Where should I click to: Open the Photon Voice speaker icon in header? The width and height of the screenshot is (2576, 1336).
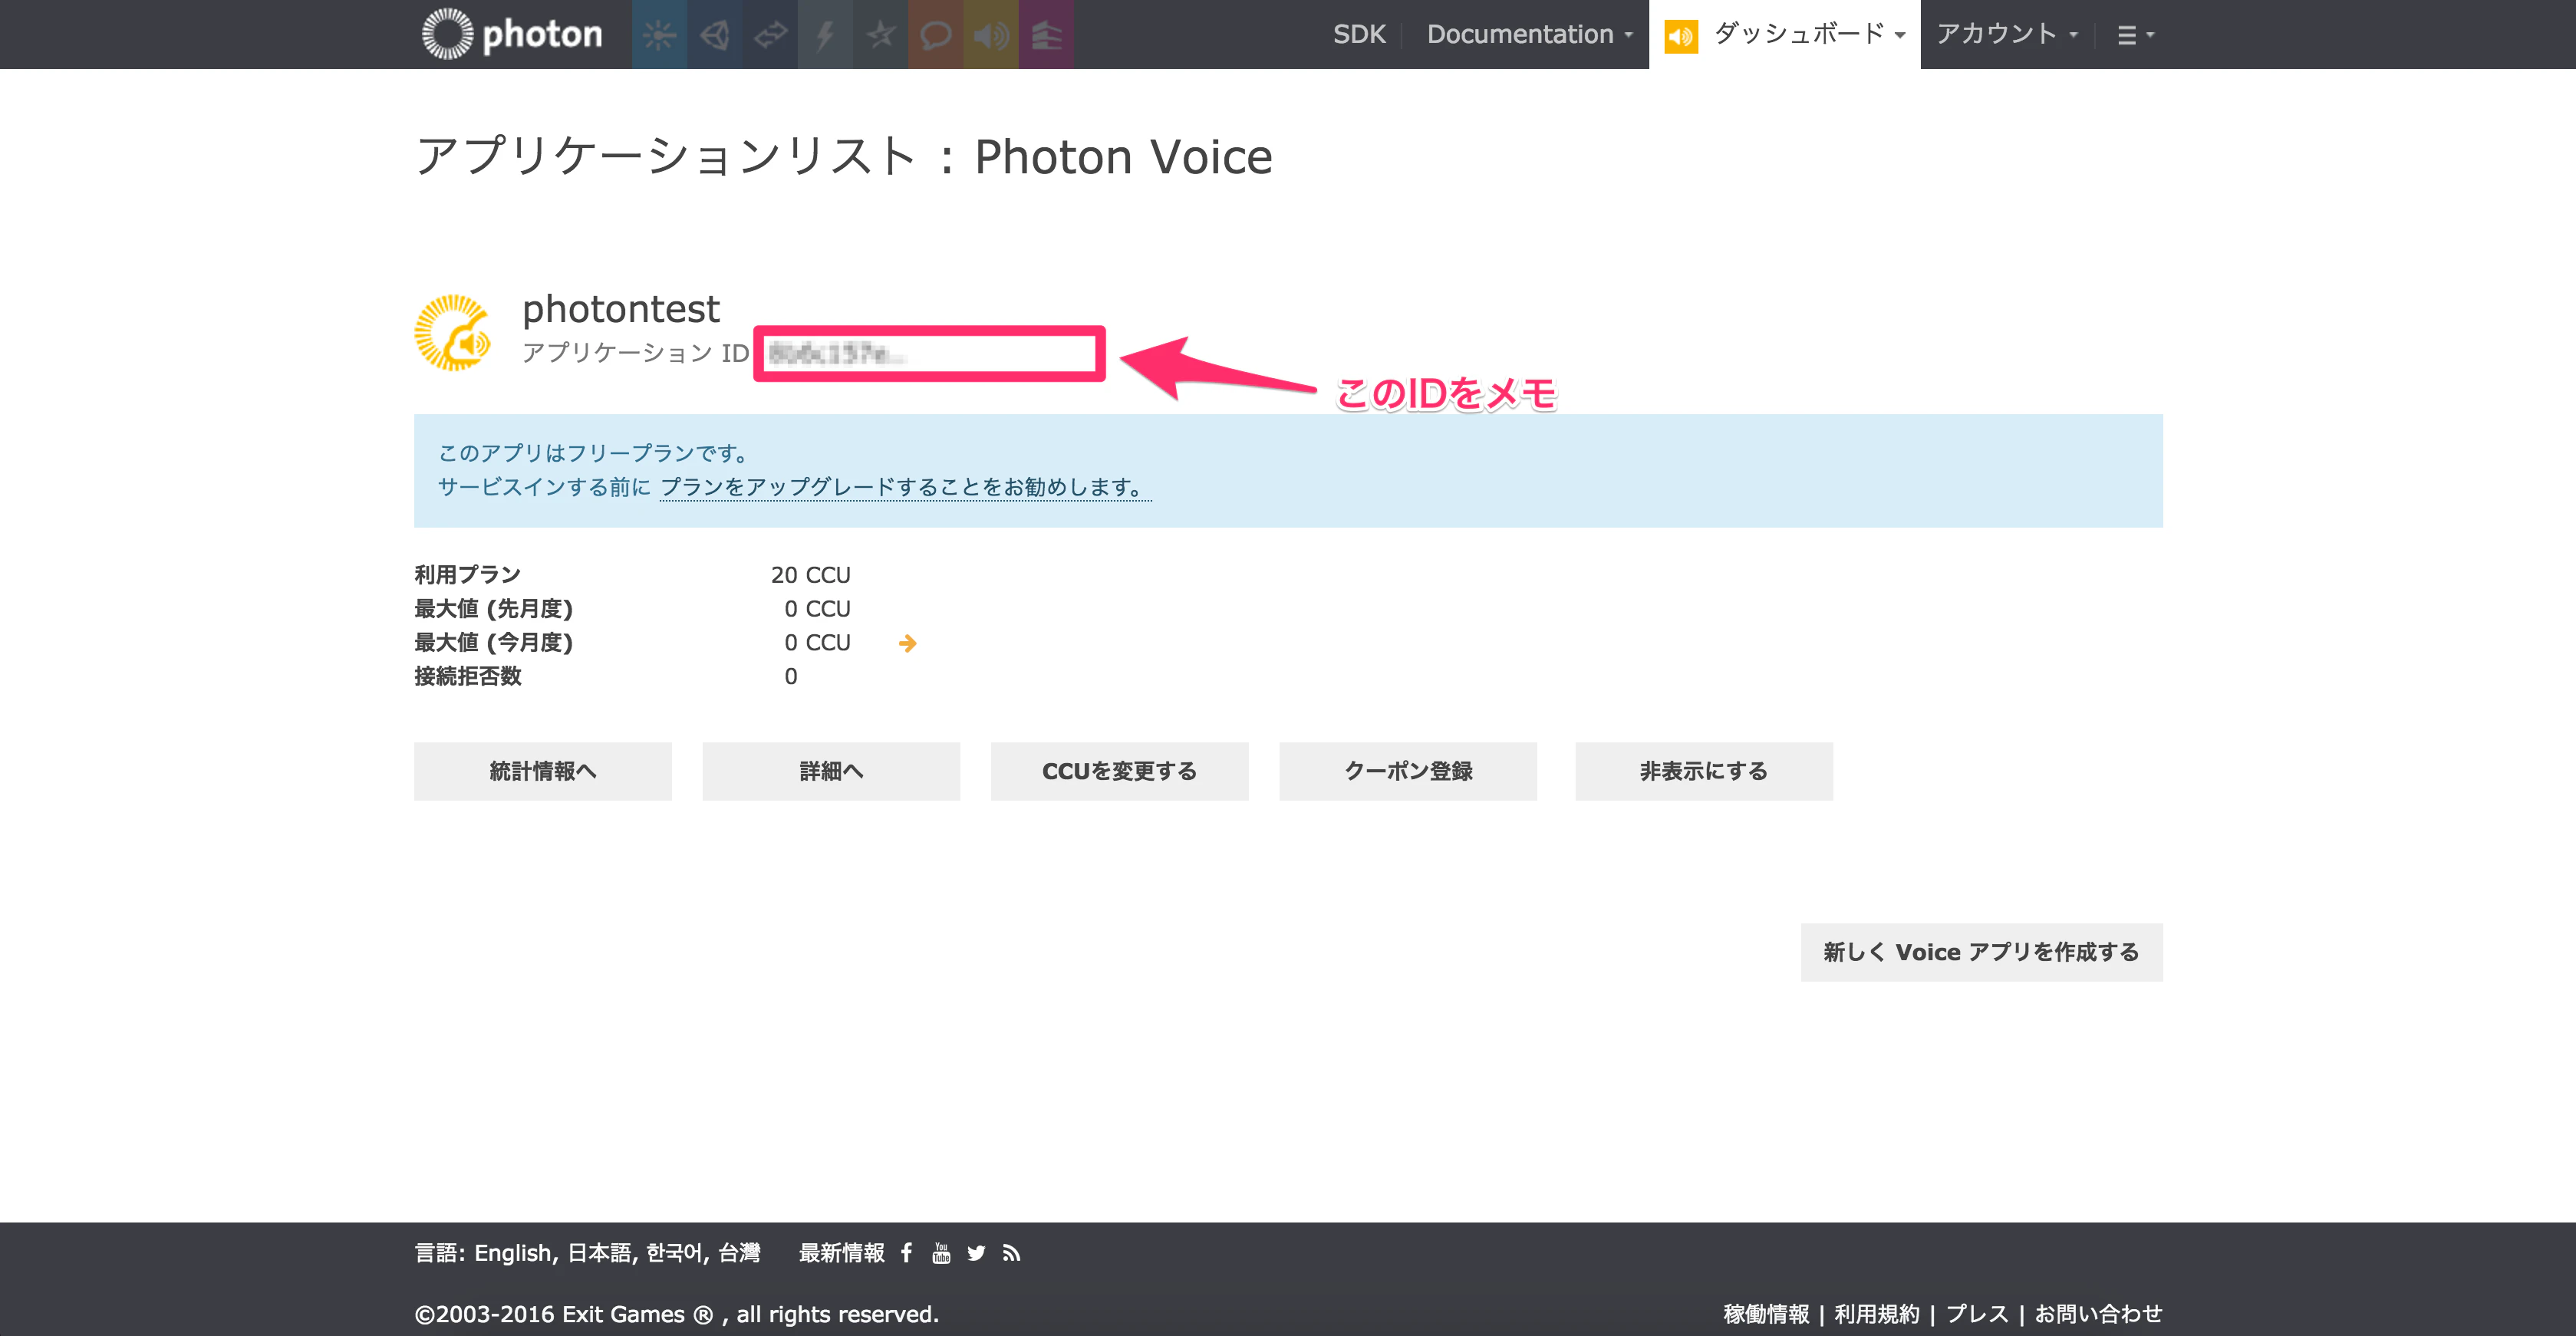tap(991, 35)
